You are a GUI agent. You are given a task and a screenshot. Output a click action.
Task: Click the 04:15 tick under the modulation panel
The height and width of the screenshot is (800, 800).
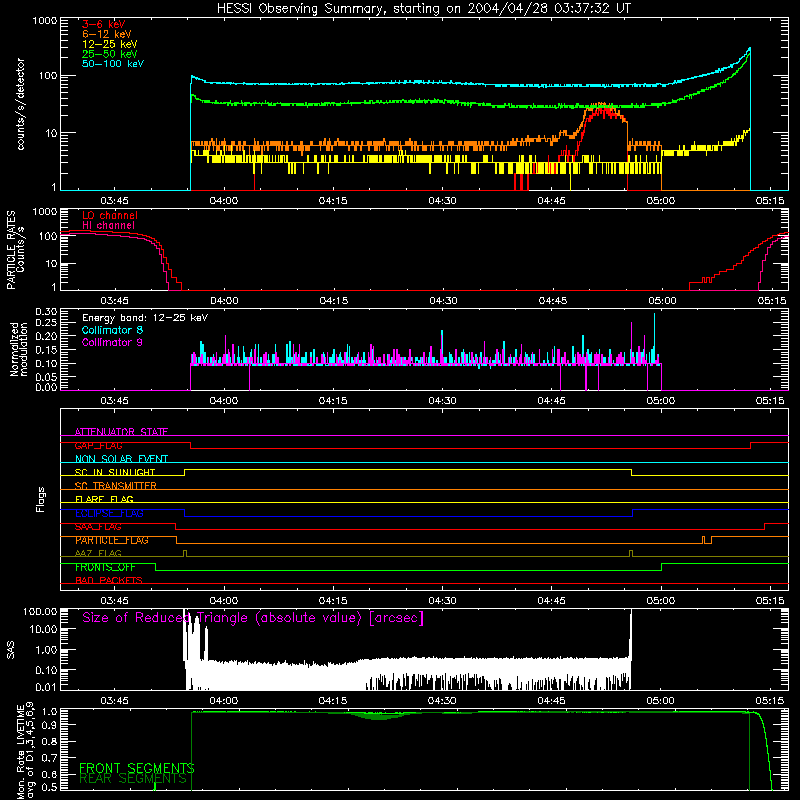[x=333, y=401]
